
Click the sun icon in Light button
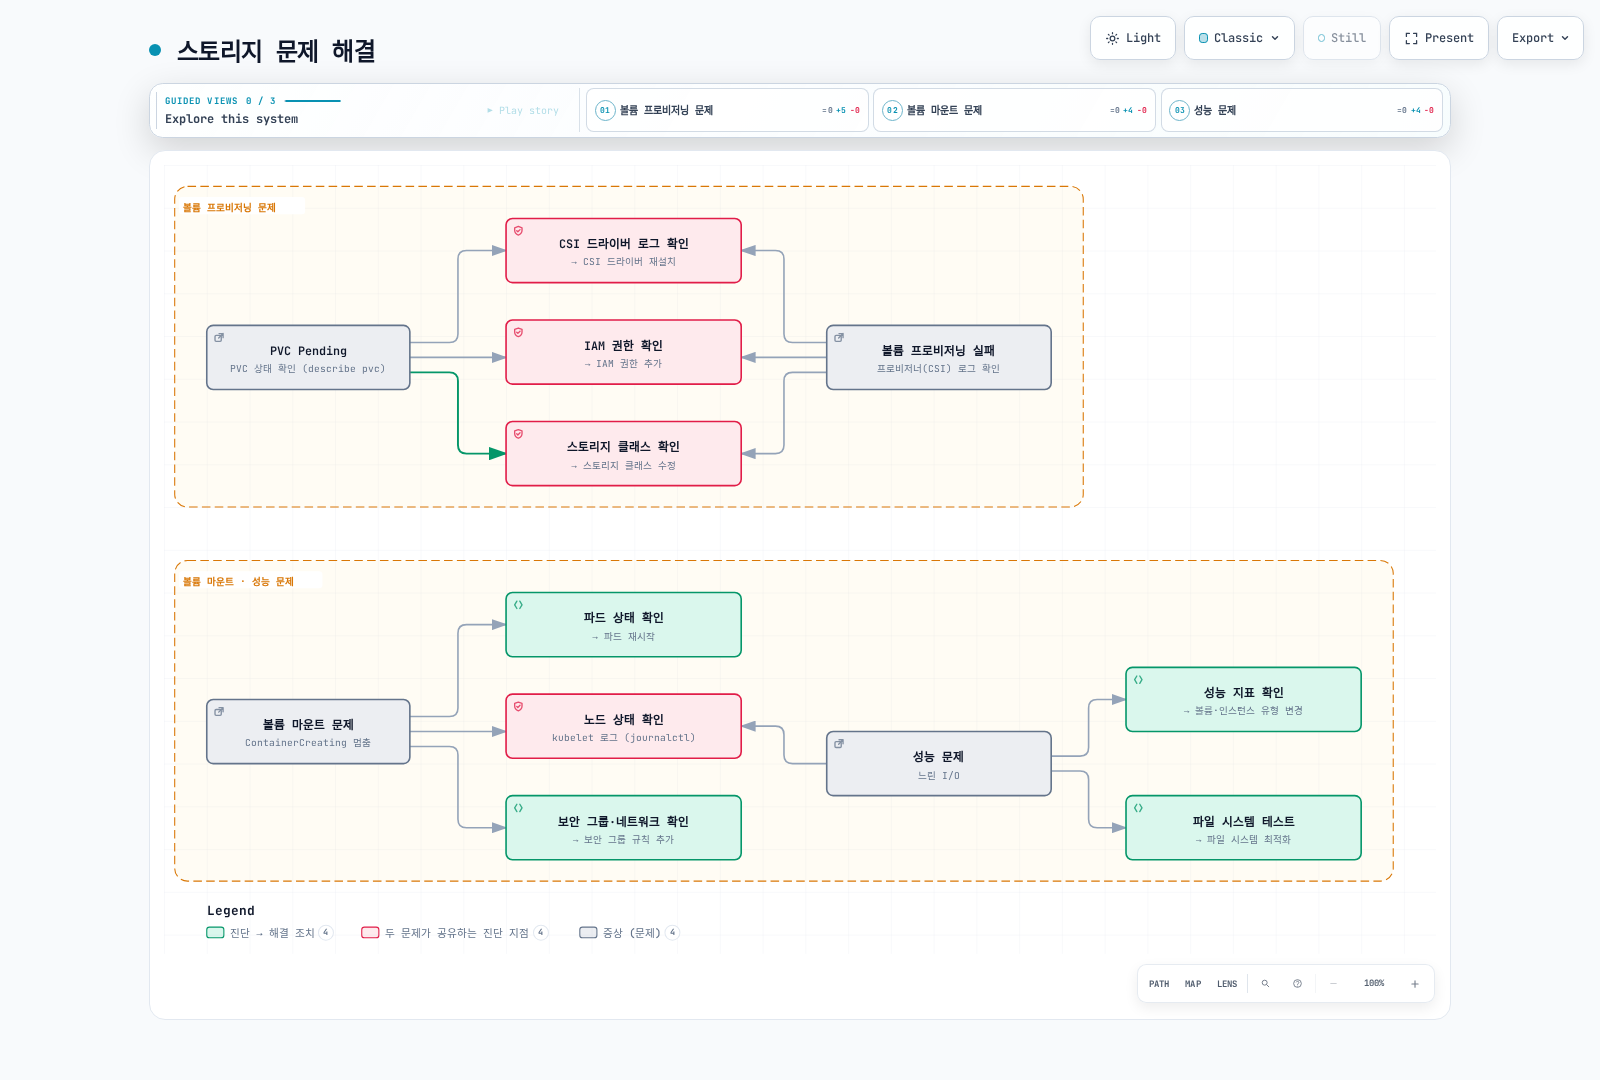pyautogui.click(x=1112, y=38)
